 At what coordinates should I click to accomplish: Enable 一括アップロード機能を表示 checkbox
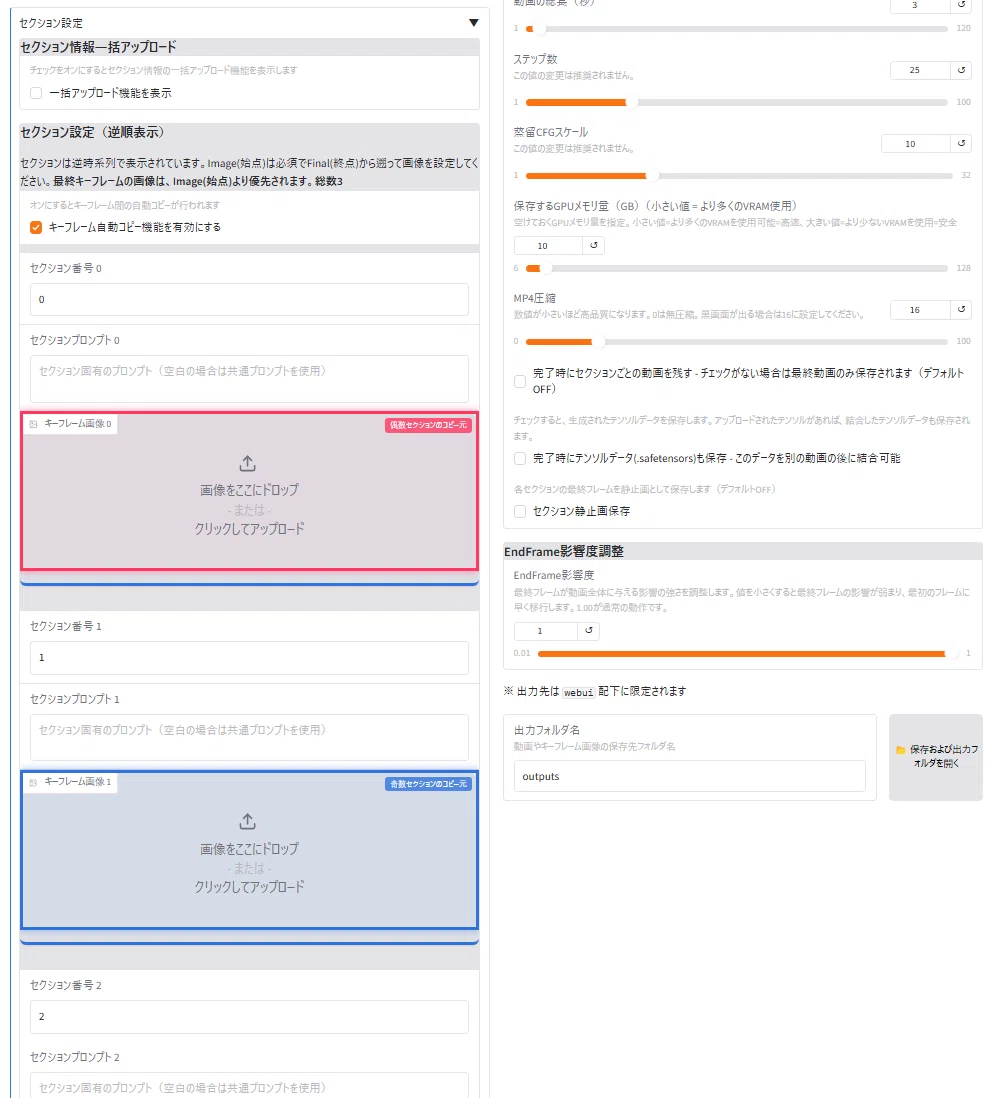[x=36, y=93]
